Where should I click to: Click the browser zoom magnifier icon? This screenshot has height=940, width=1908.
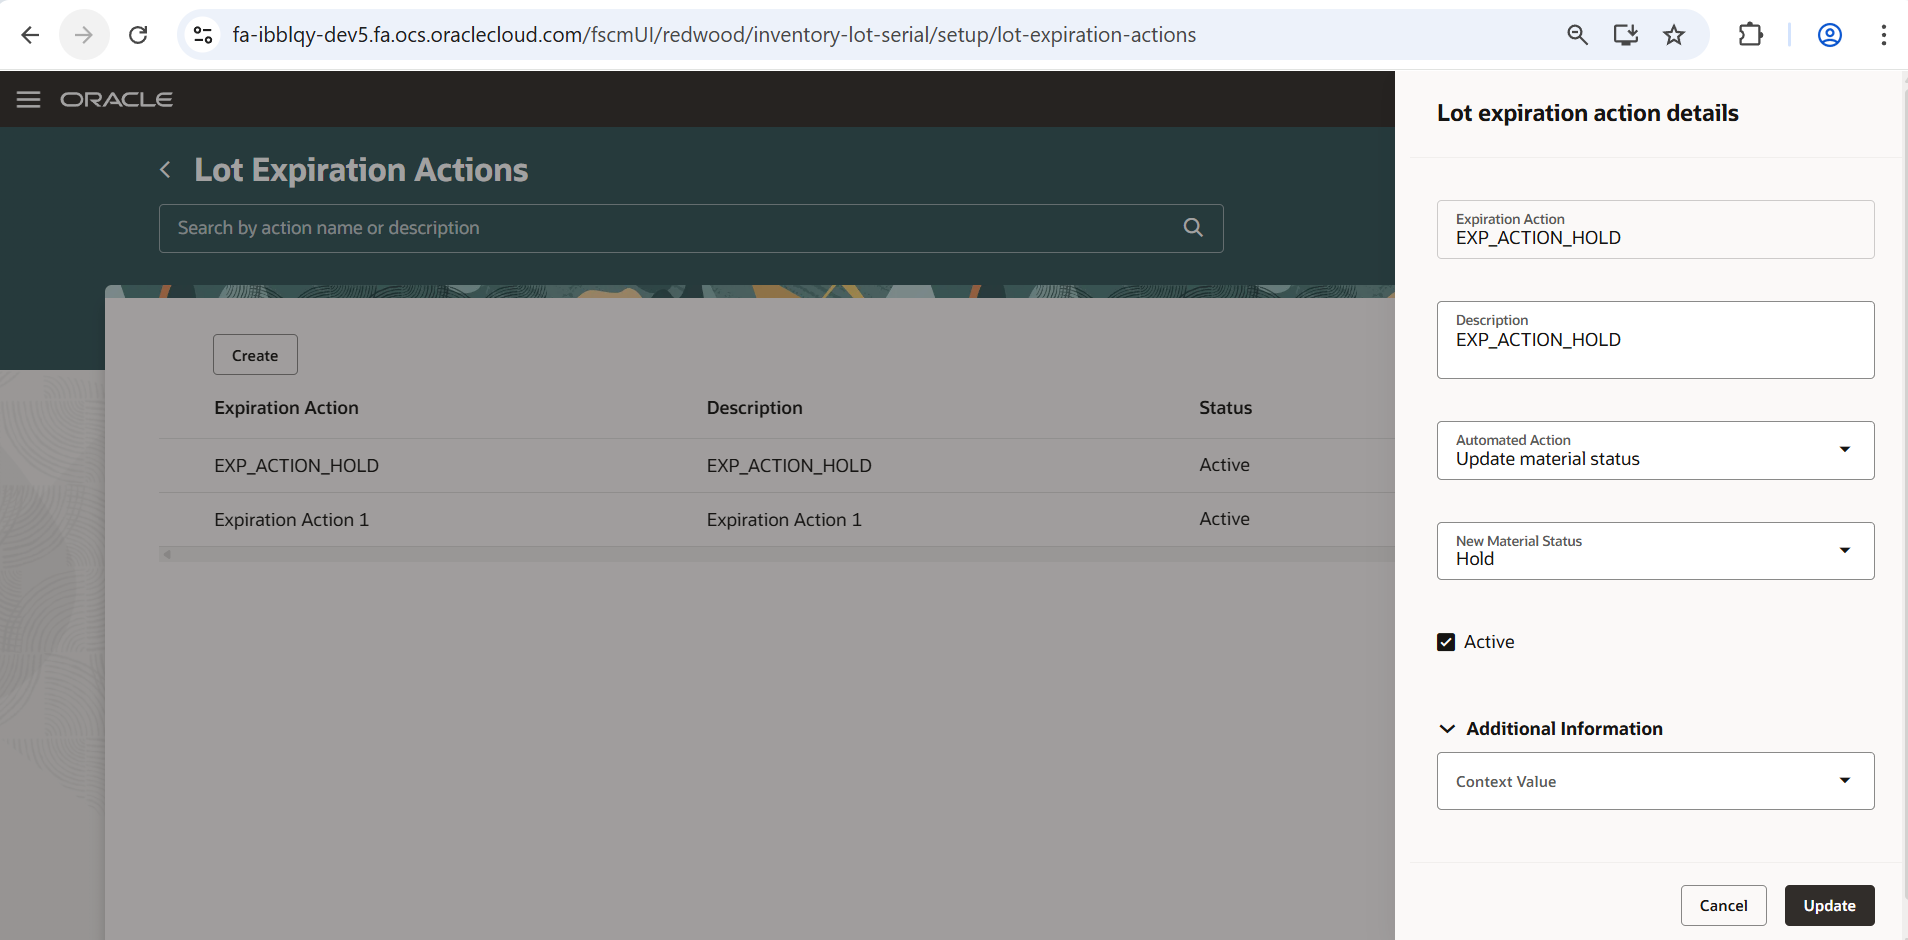[x=1577, y=35]
